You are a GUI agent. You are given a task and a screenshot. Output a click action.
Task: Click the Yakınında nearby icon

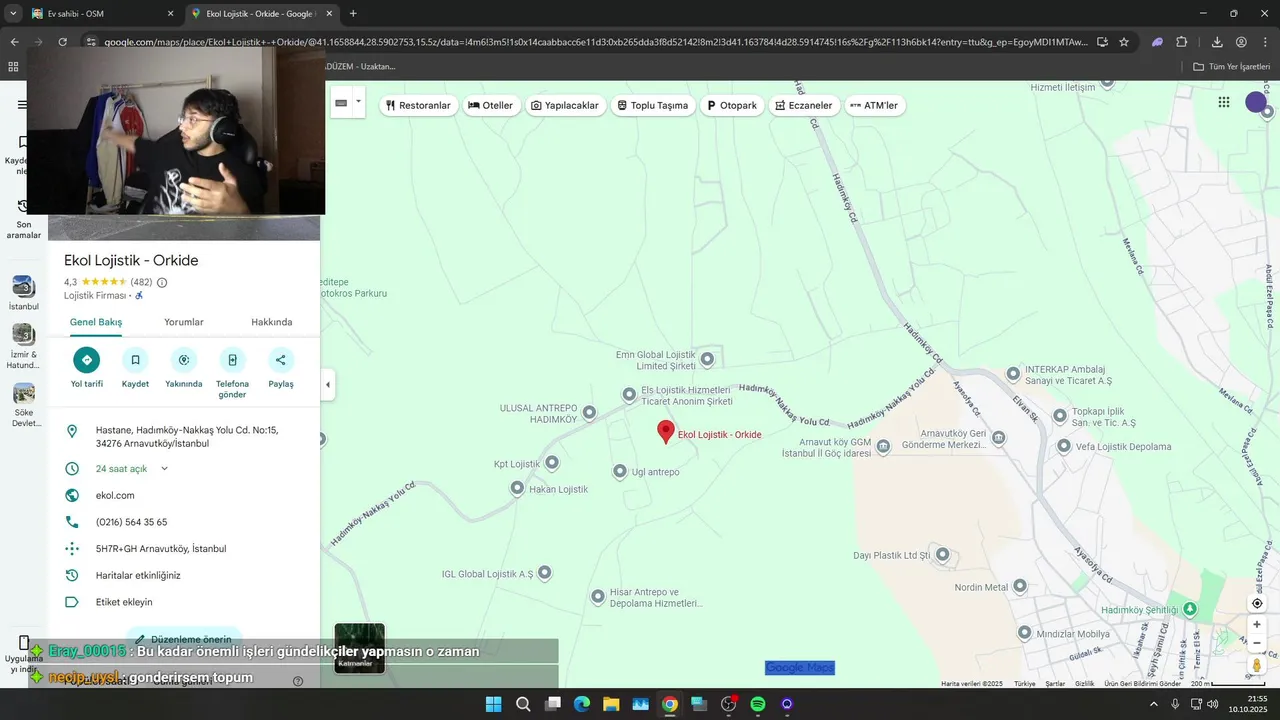coord(184,360)
